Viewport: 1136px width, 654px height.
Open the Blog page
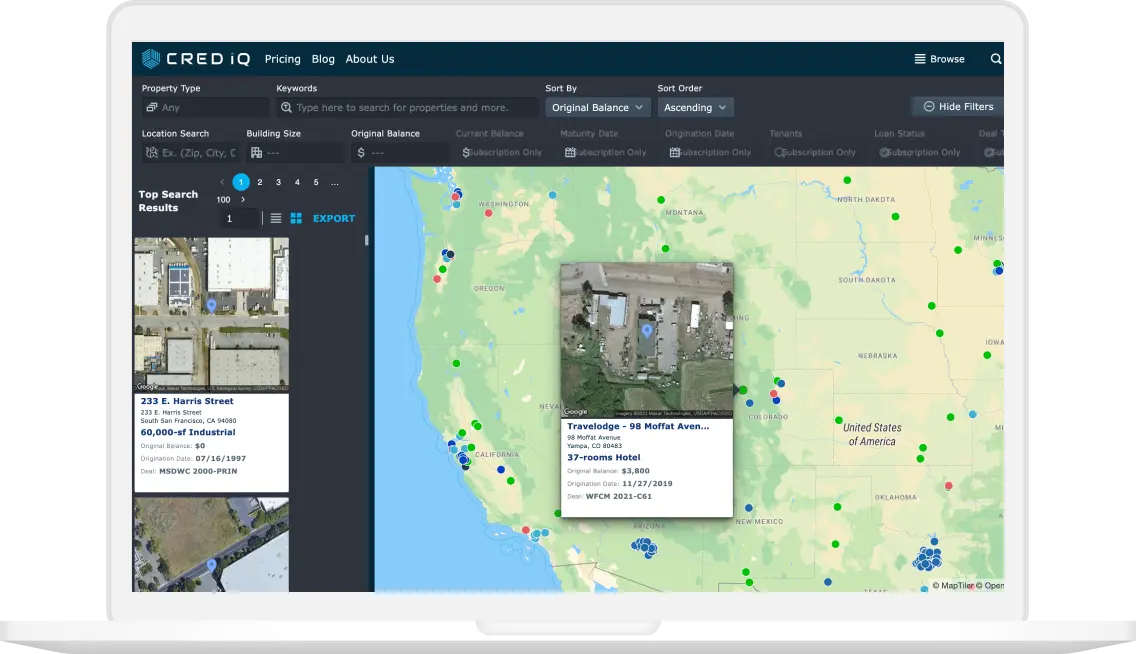pos(323,59)
